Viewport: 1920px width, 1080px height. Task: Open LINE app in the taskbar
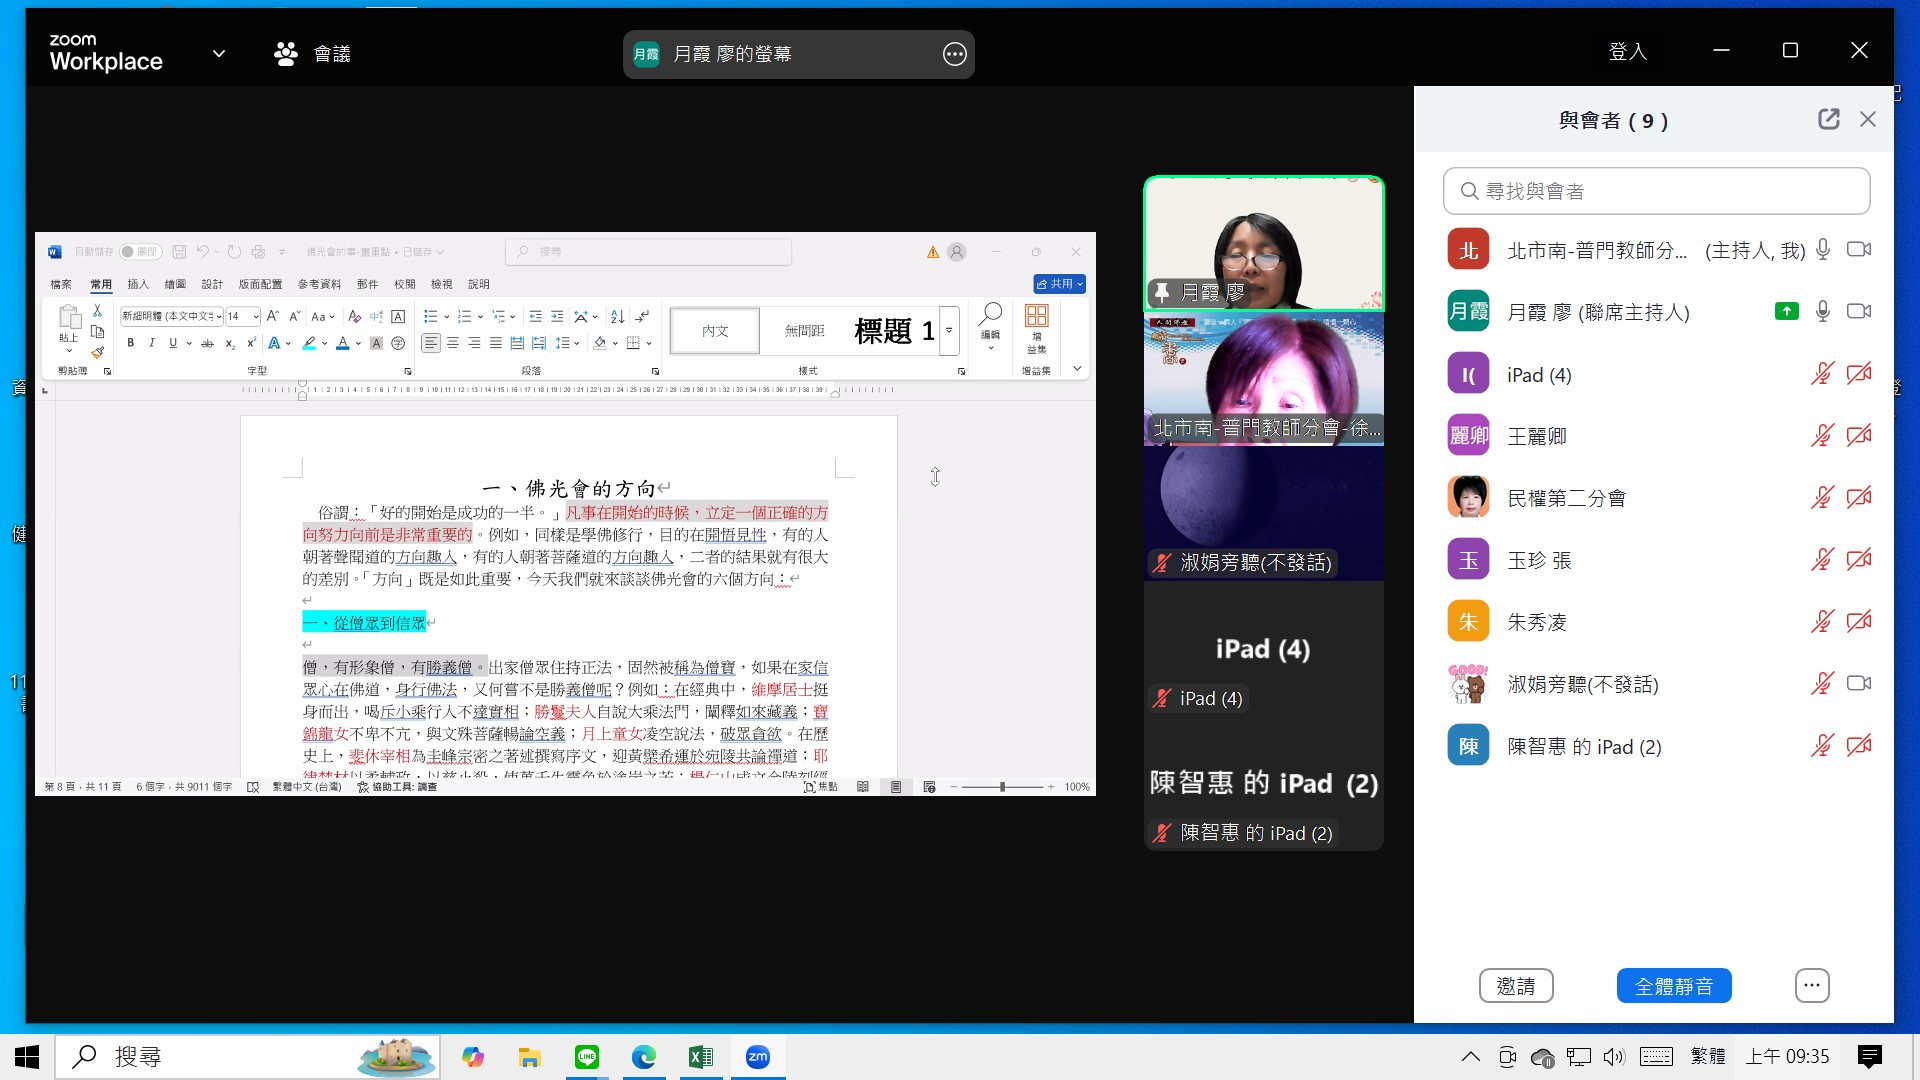pos(587,1057)
